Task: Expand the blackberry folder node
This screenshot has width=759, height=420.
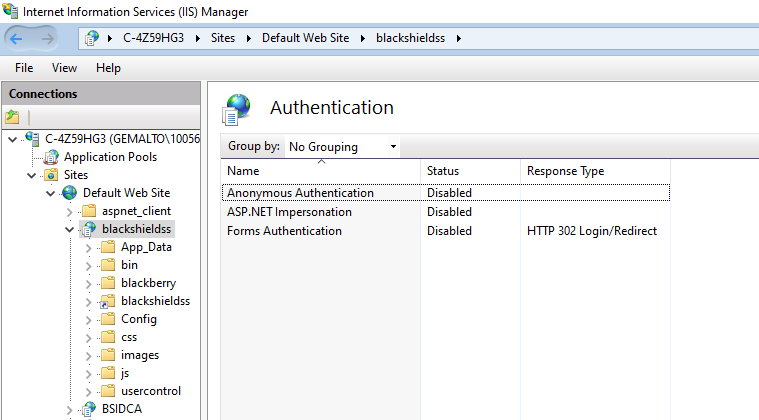Action: (89, 284)
